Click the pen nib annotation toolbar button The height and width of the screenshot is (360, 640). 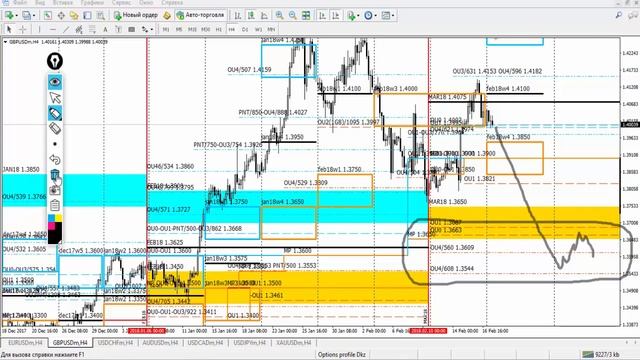pyautogui.click(x=55, y=61)
